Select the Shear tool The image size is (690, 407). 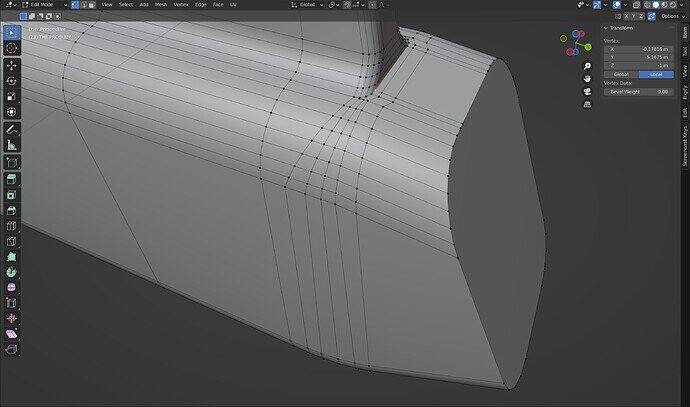click(12, 334)
